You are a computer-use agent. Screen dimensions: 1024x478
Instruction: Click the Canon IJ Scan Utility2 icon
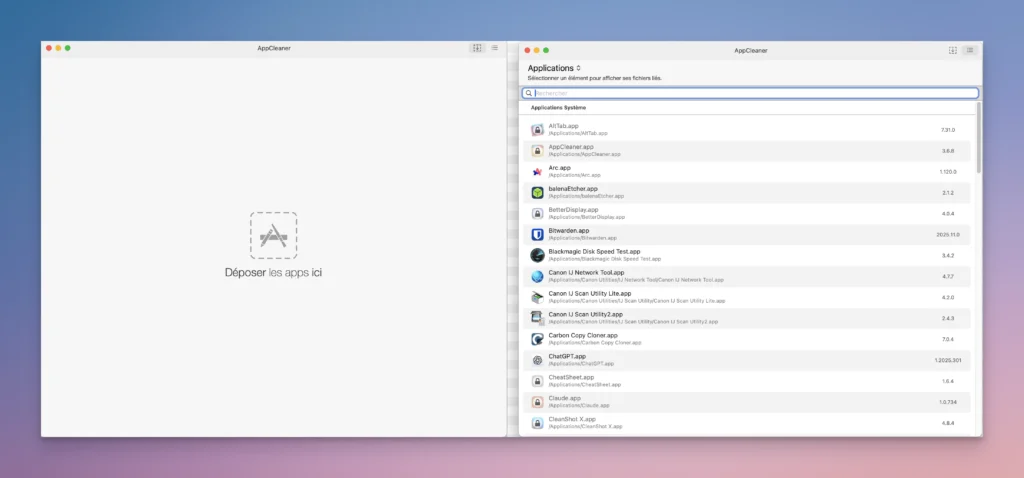[537, 318]
